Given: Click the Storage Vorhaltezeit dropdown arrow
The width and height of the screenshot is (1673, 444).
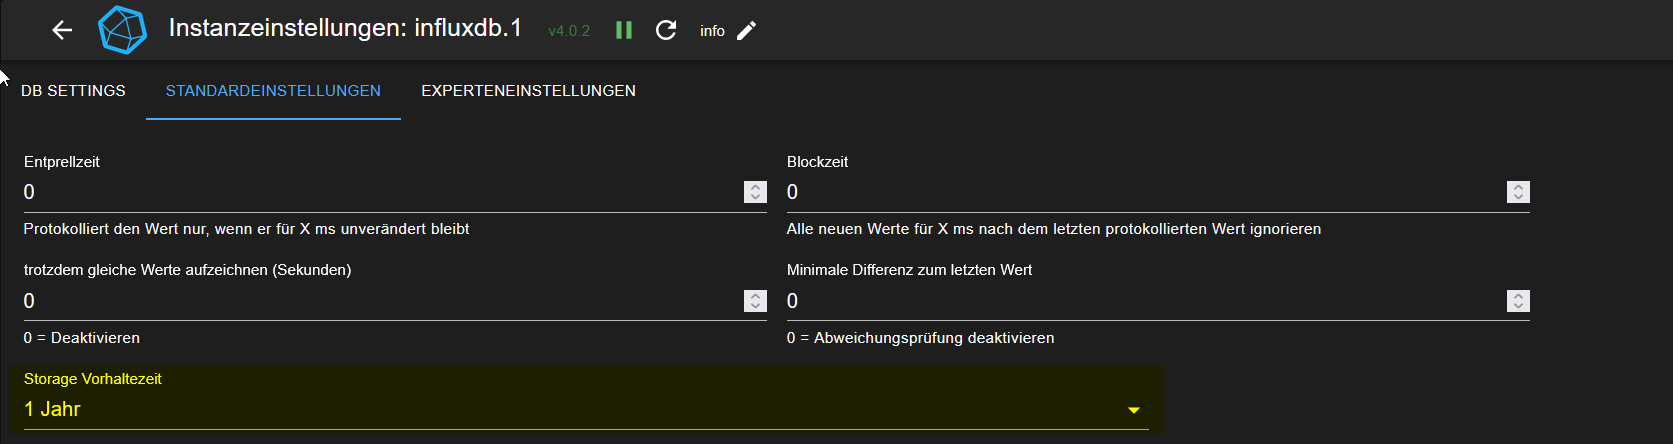Looking at the screenshot, I should pyautogui.click(x=1134, y=410).
